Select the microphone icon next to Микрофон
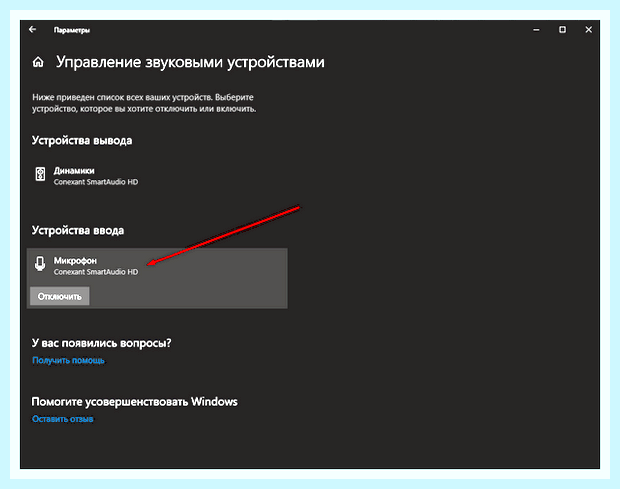The image size is (620, 489). (x=40, y=264)
